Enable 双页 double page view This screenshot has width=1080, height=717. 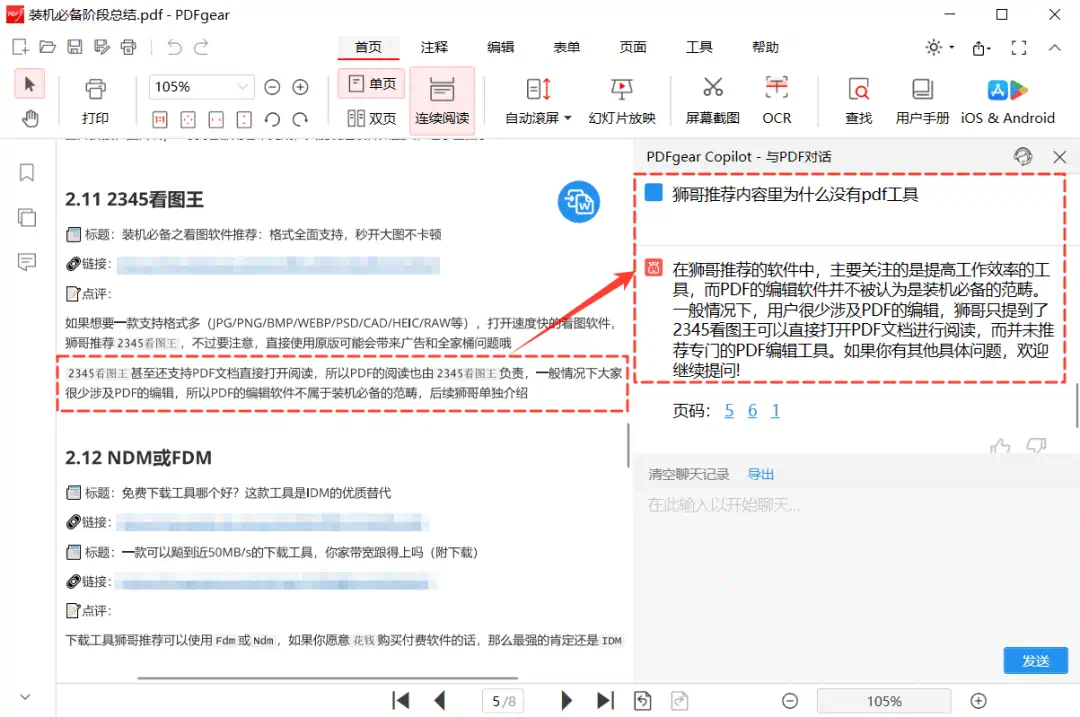372,118
